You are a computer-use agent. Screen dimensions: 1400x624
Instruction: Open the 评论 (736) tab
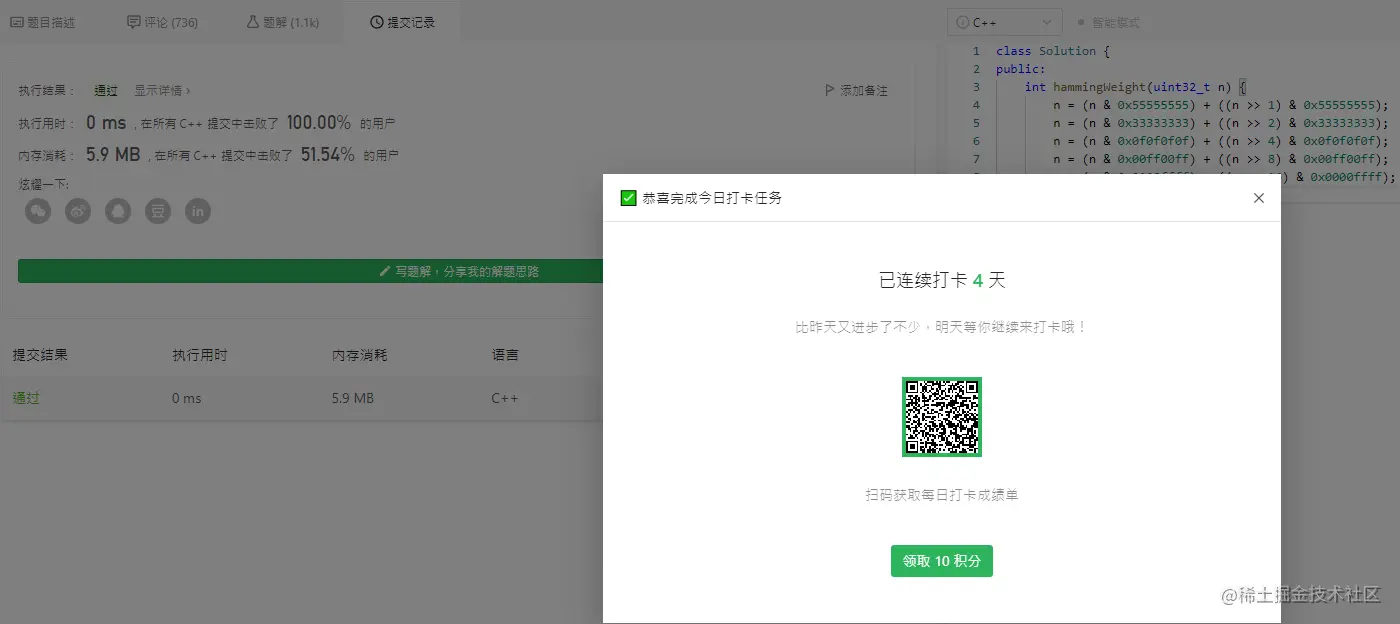click(x=162, y=22)
